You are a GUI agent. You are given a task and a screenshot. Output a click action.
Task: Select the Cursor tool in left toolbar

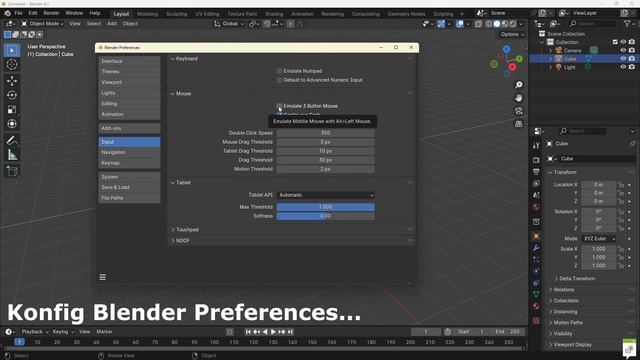(12, 64)
